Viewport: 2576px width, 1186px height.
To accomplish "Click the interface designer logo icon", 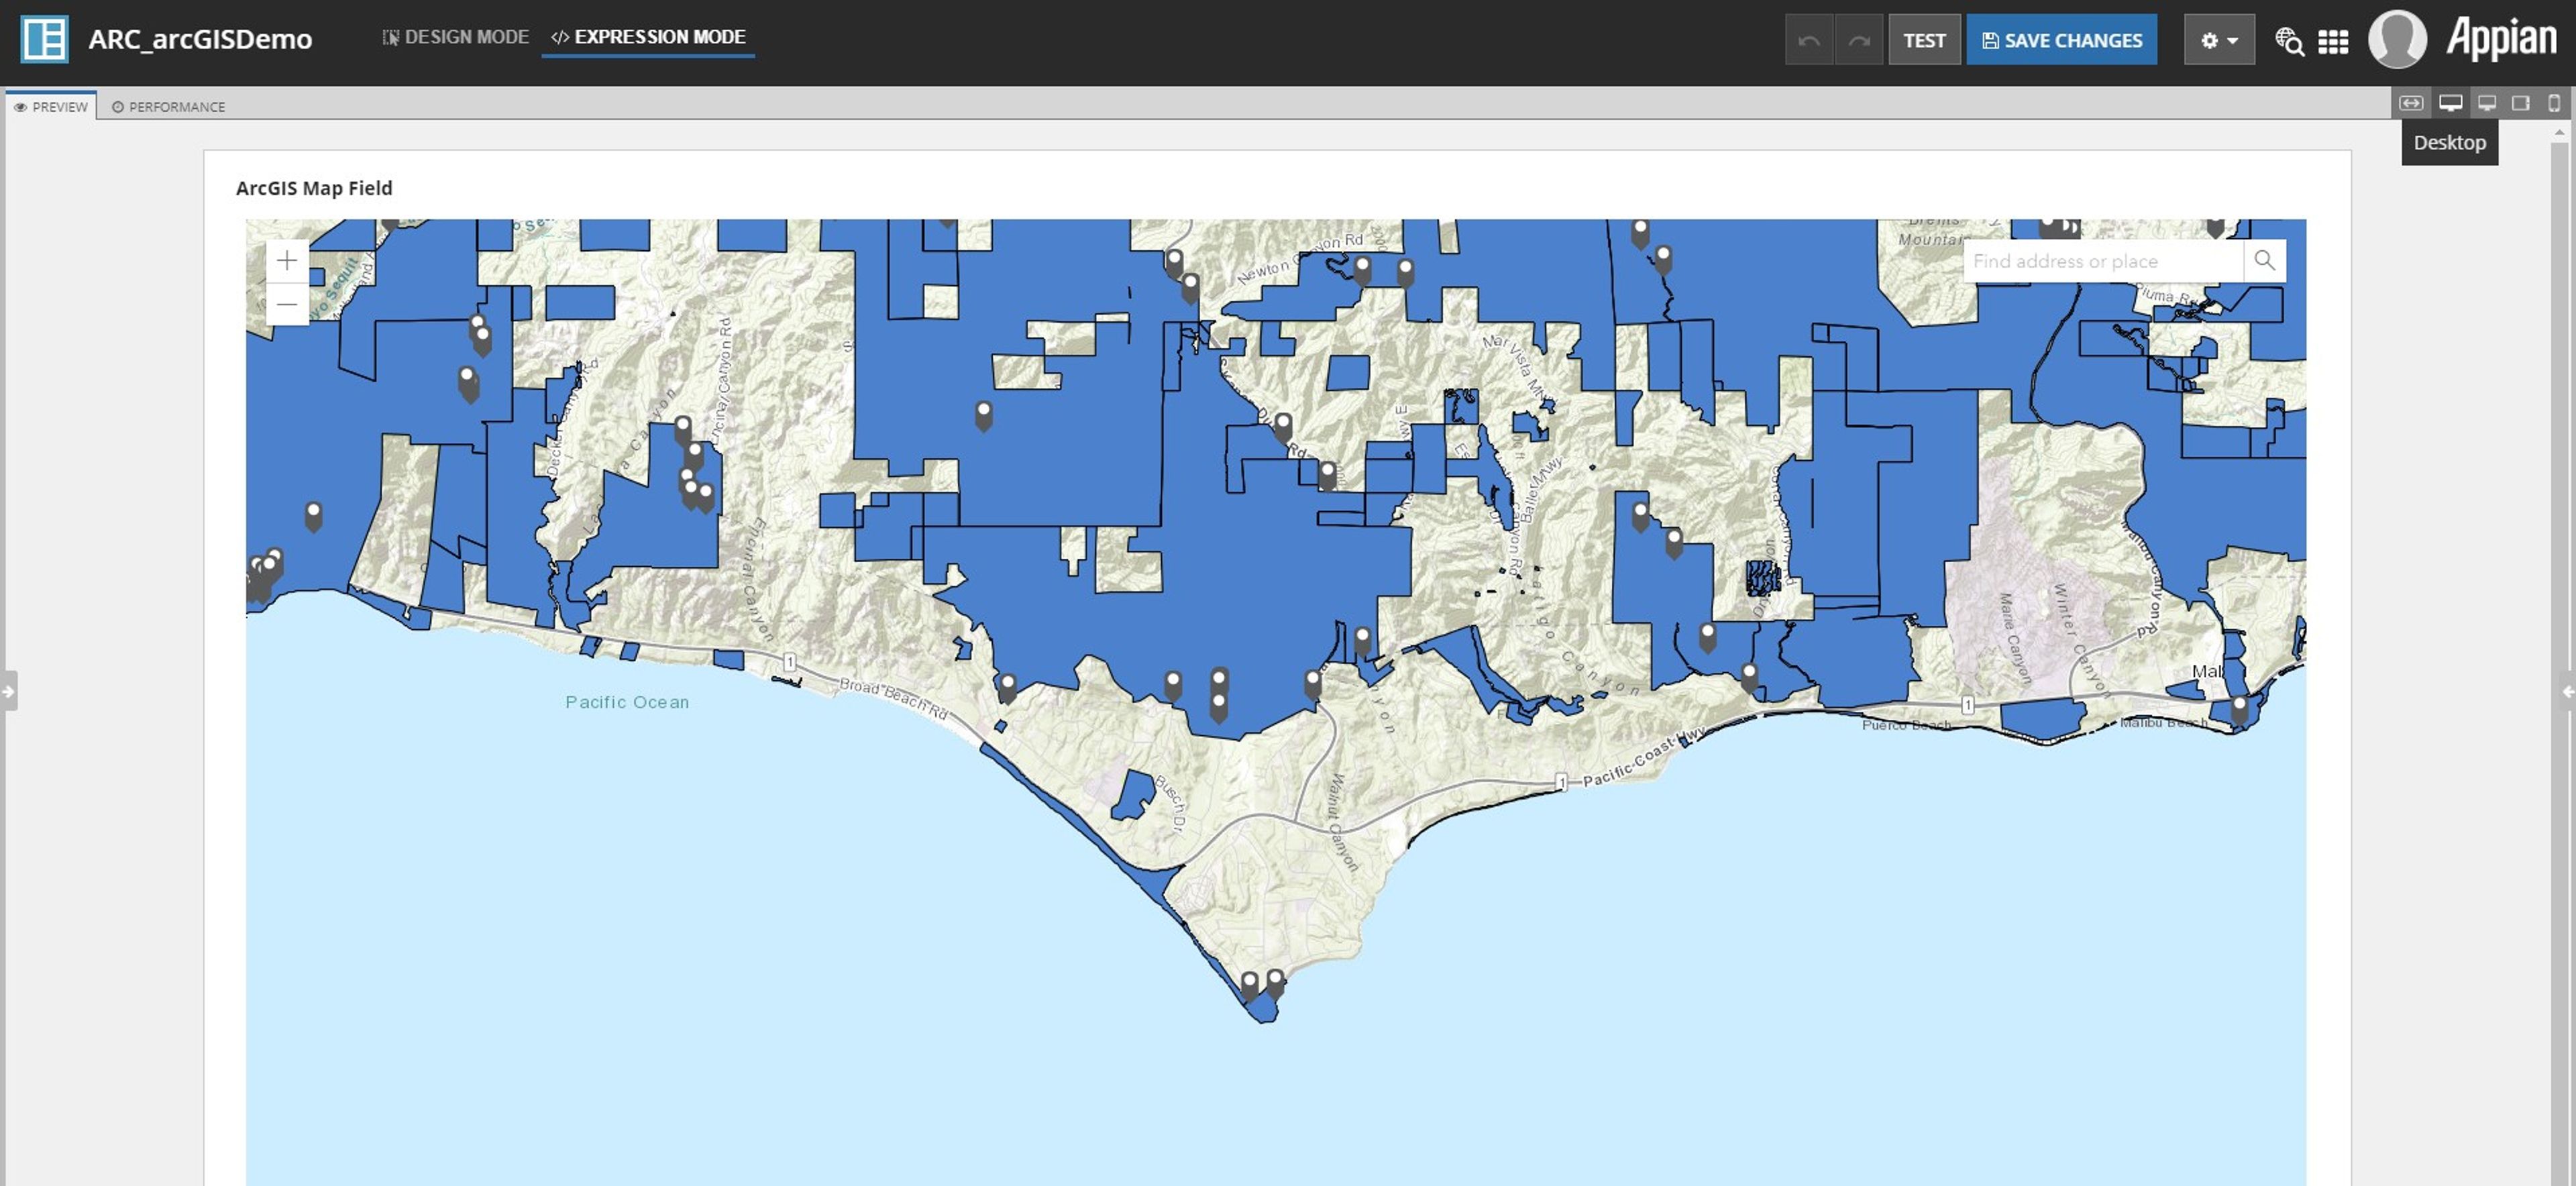I will point(44,39).
